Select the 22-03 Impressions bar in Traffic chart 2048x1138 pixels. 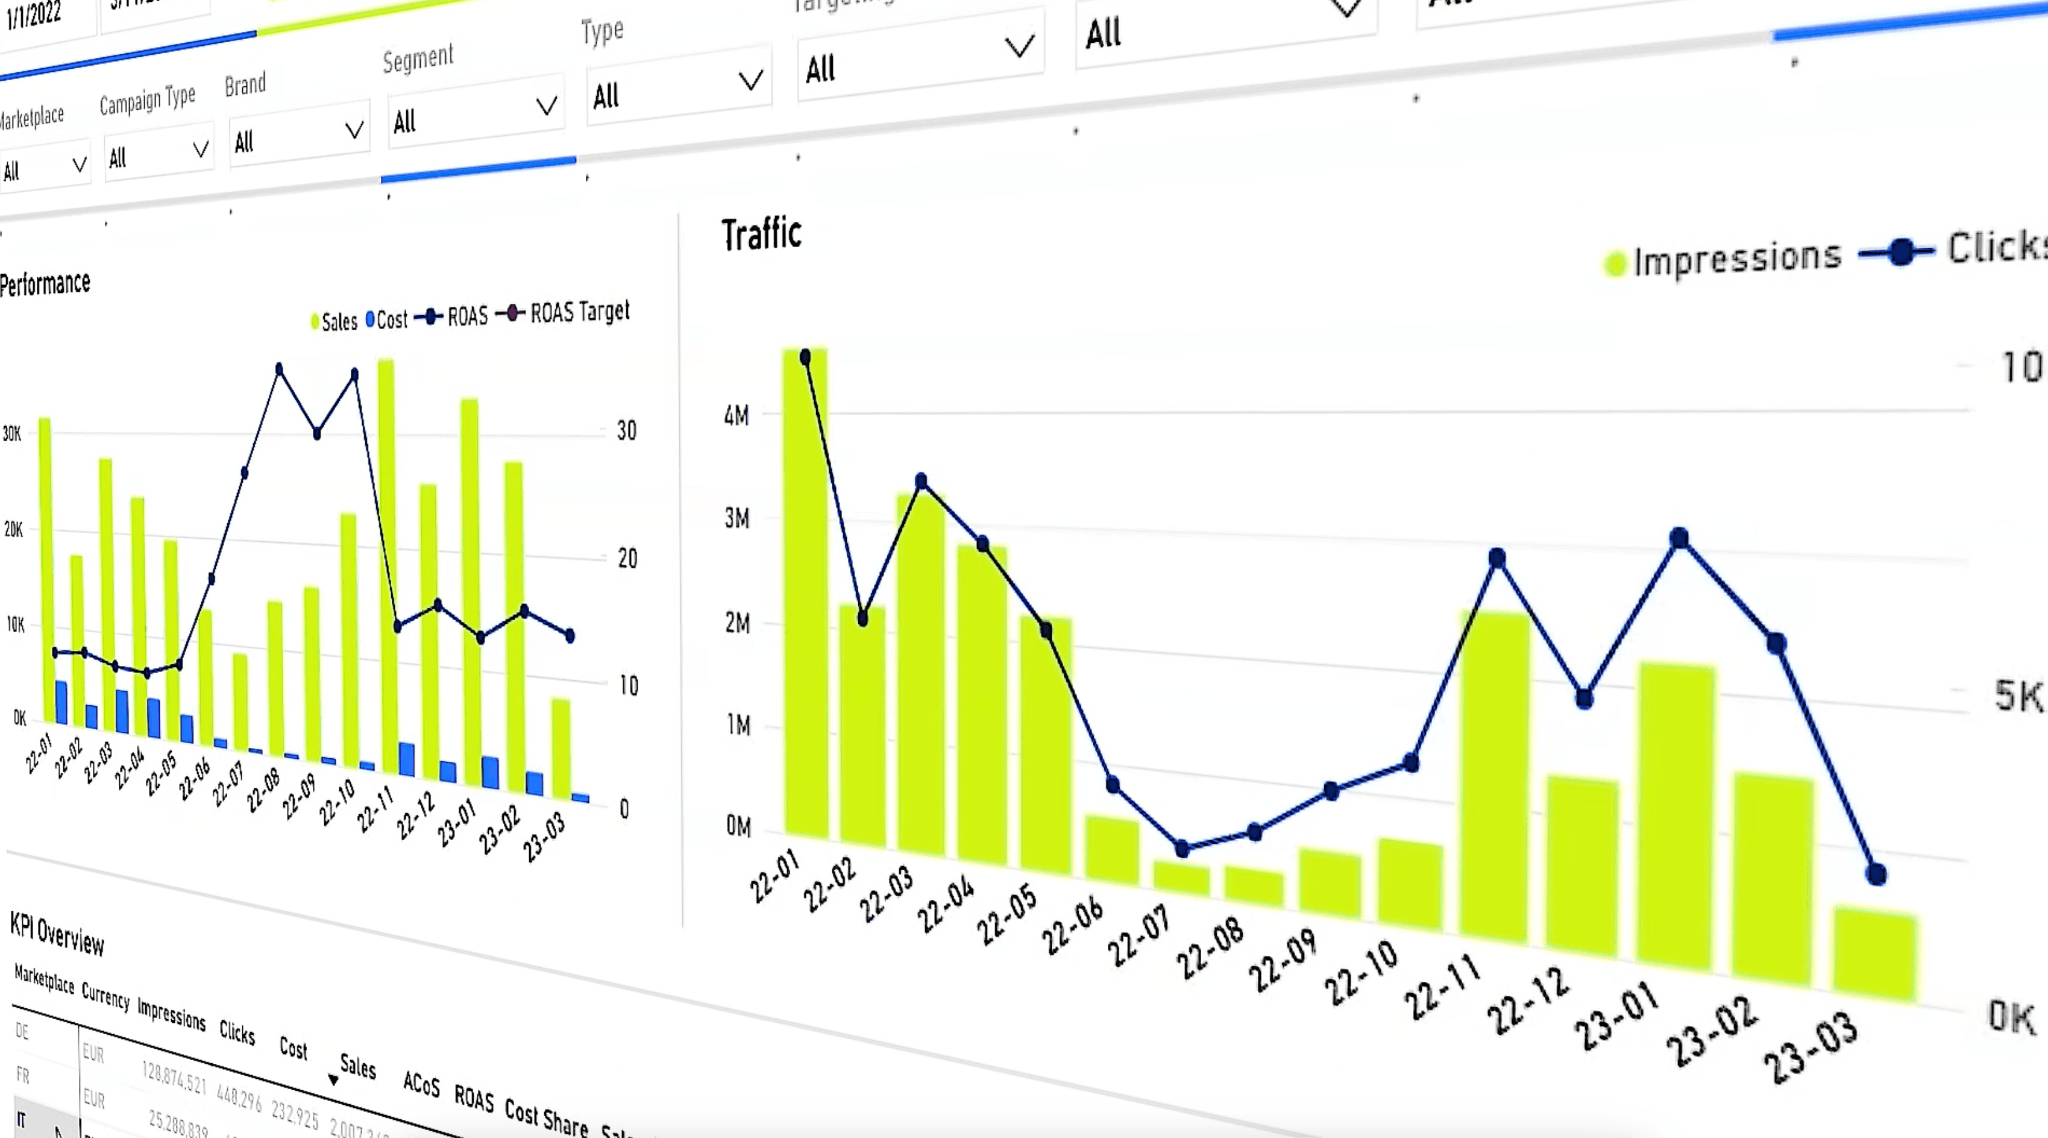921,672
